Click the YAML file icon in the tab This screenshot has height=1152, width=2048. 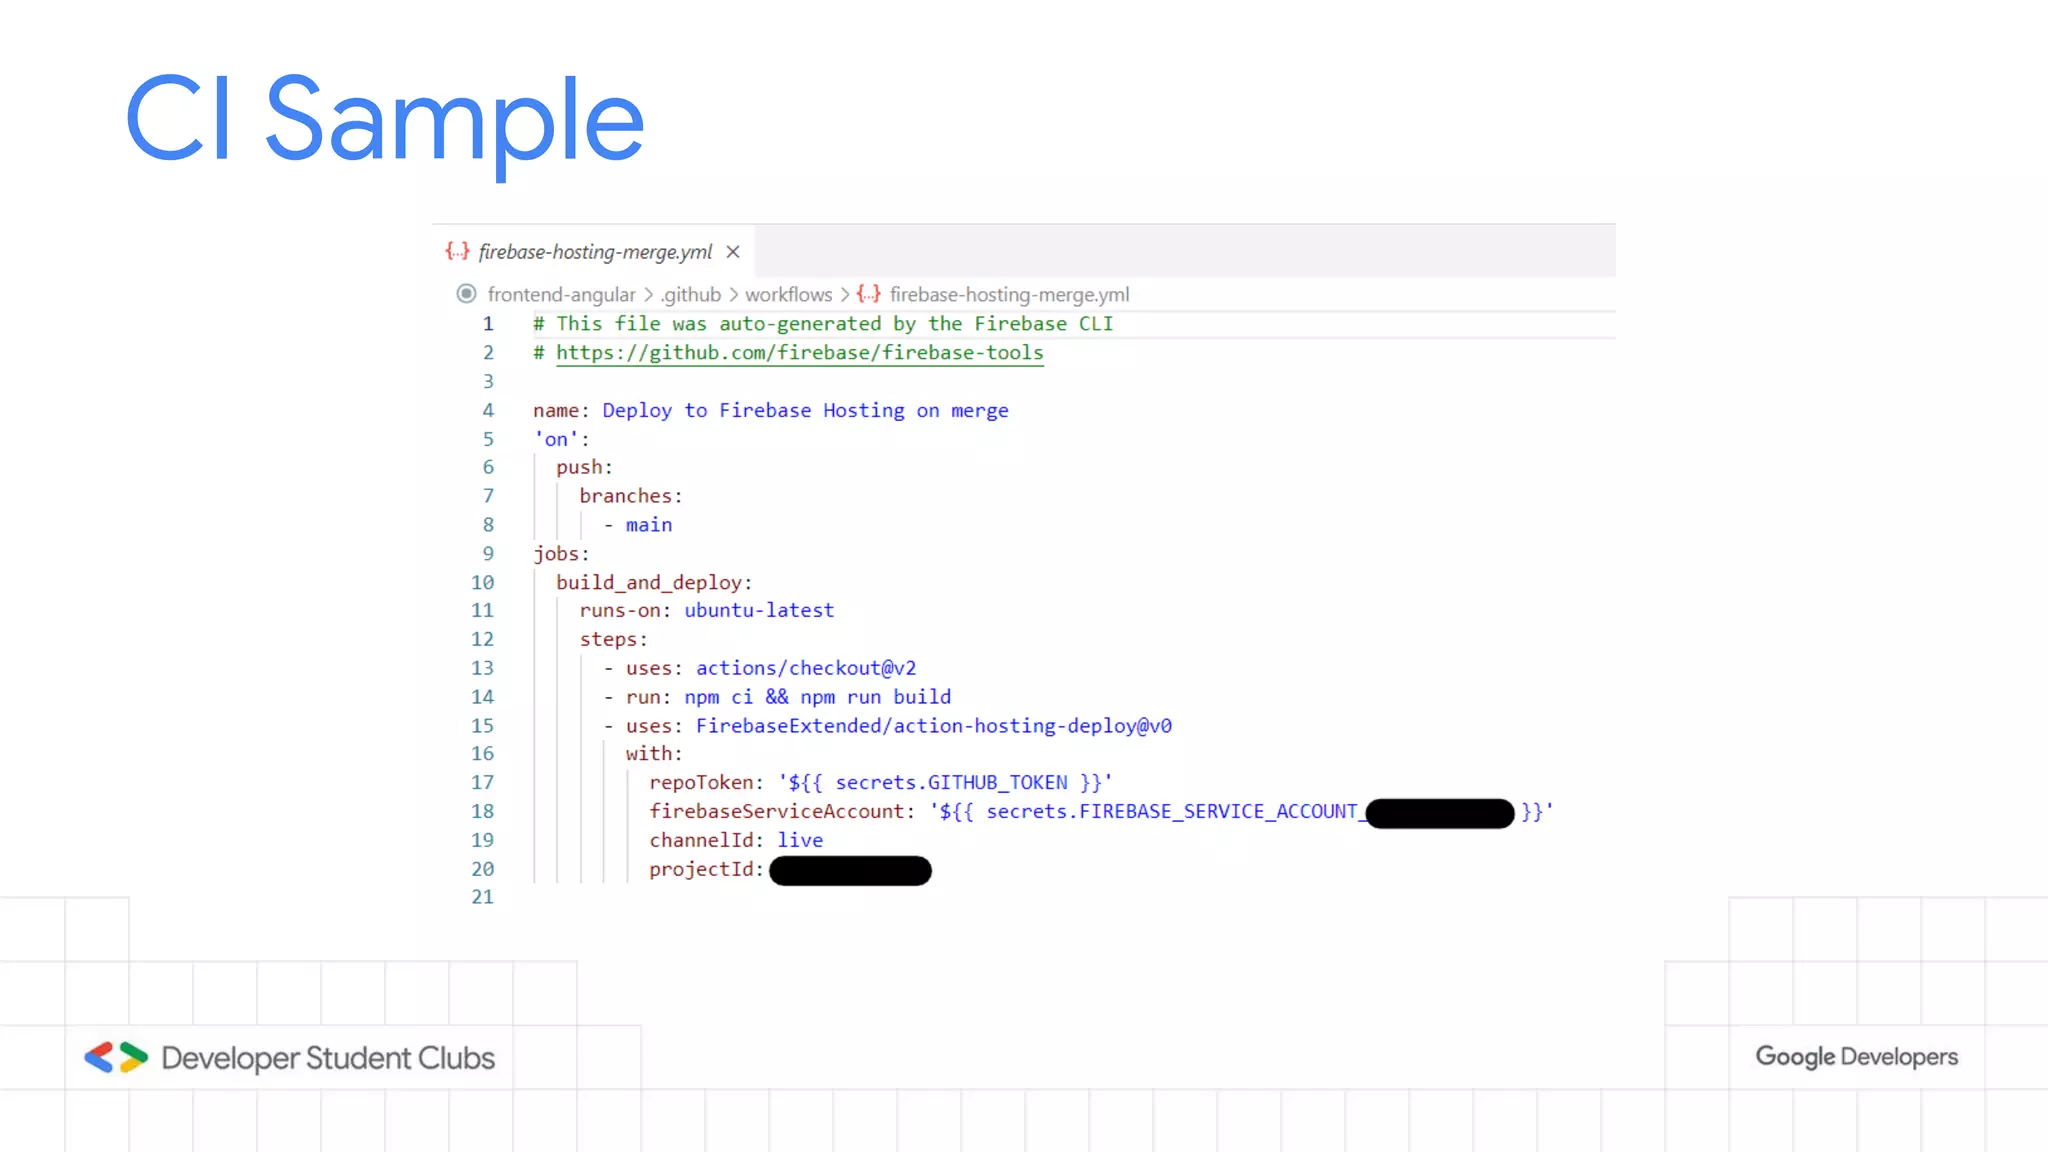[457, 251]
